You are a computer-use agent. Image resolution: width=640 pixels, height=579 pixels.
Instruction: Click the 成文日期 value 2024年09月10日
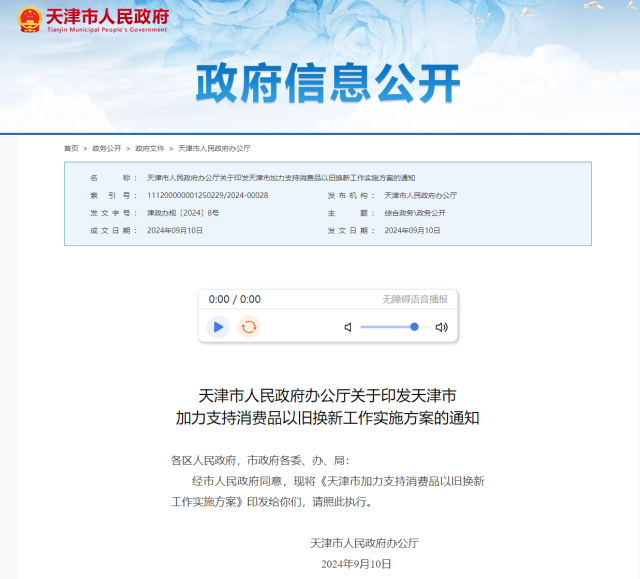175,231
